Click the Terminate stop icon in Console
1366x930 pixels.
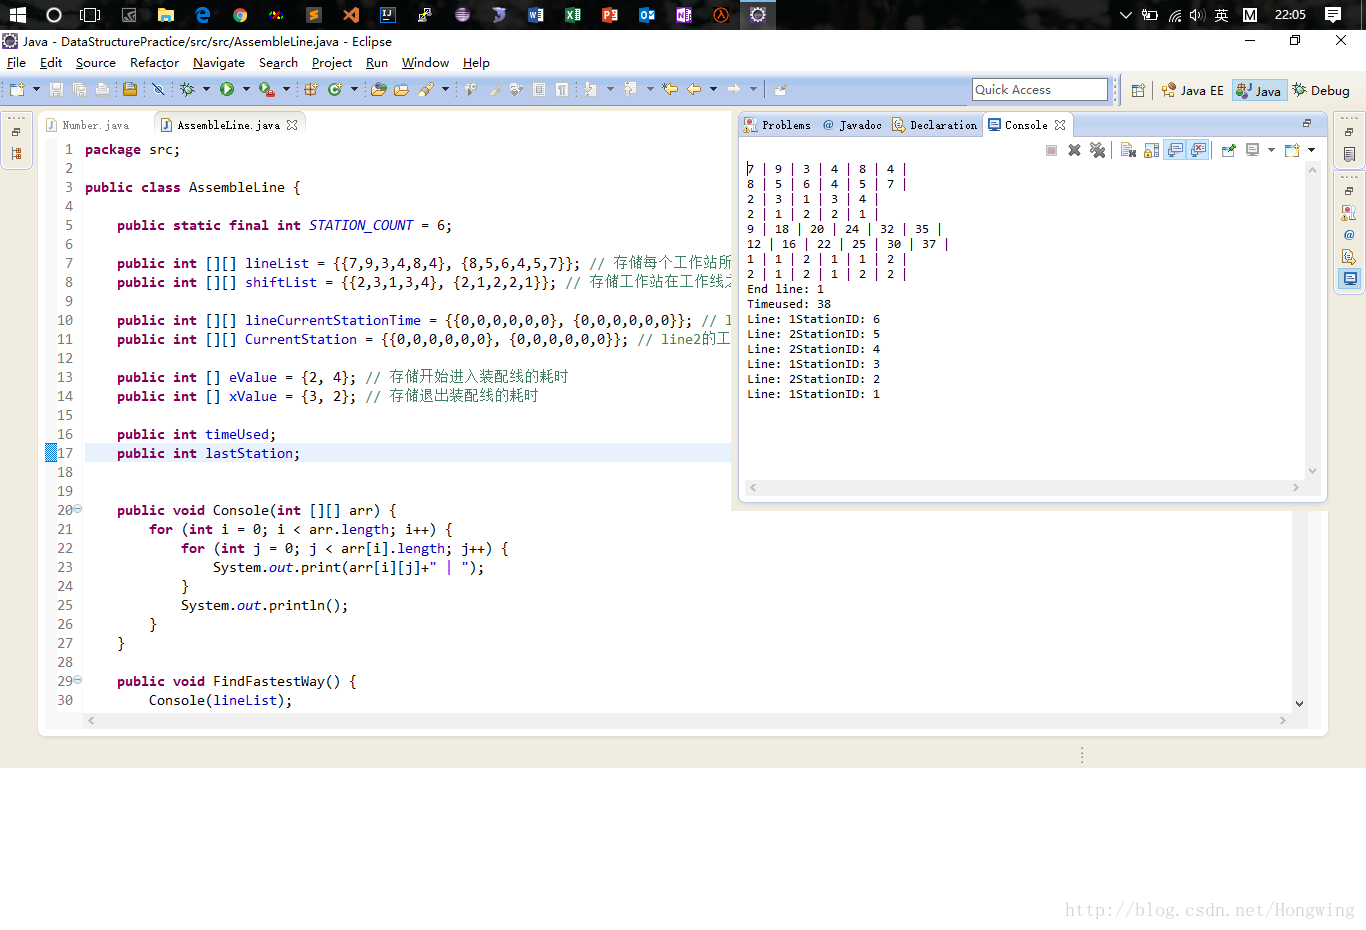[x=1051, y=150]
